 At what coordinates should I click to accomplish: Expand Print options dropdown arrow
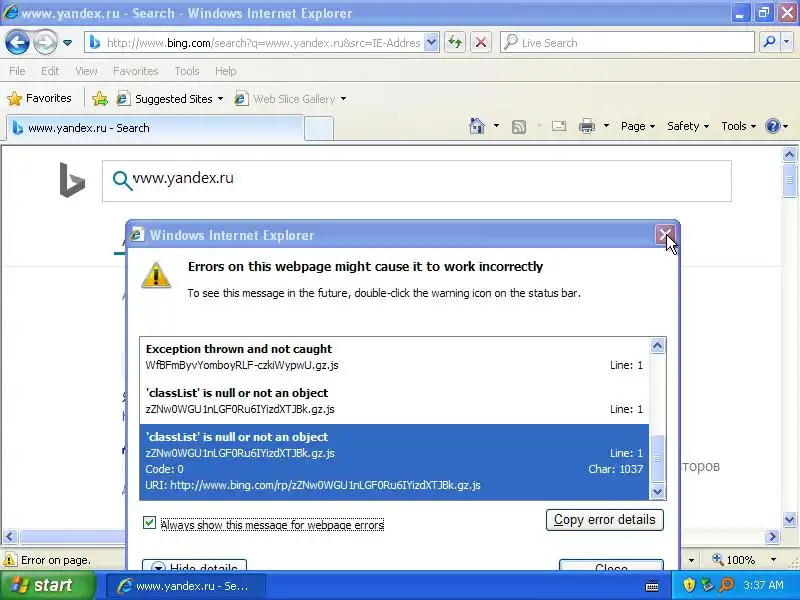coord(606,126)
